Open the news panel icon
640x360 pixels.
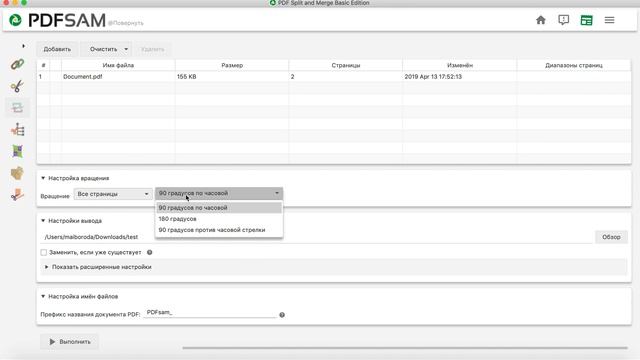coord(587,20)
